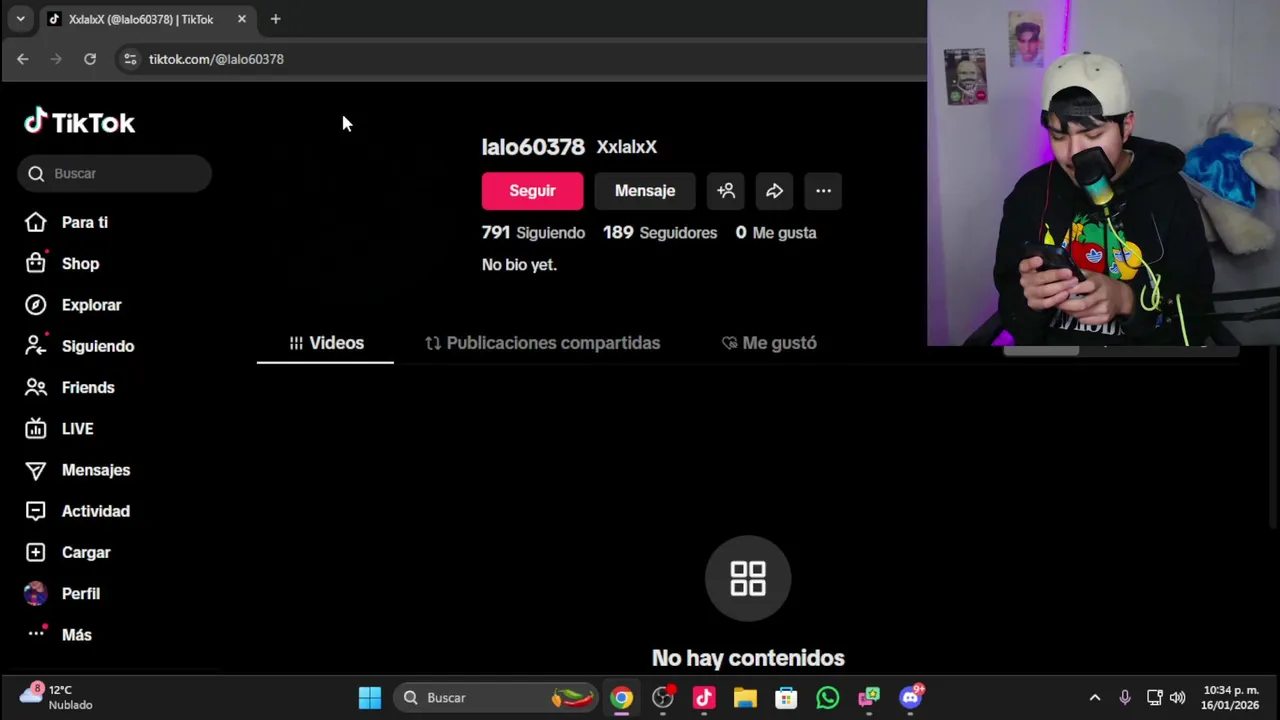Open the tab search dropdown arrow

click(20, 19)
